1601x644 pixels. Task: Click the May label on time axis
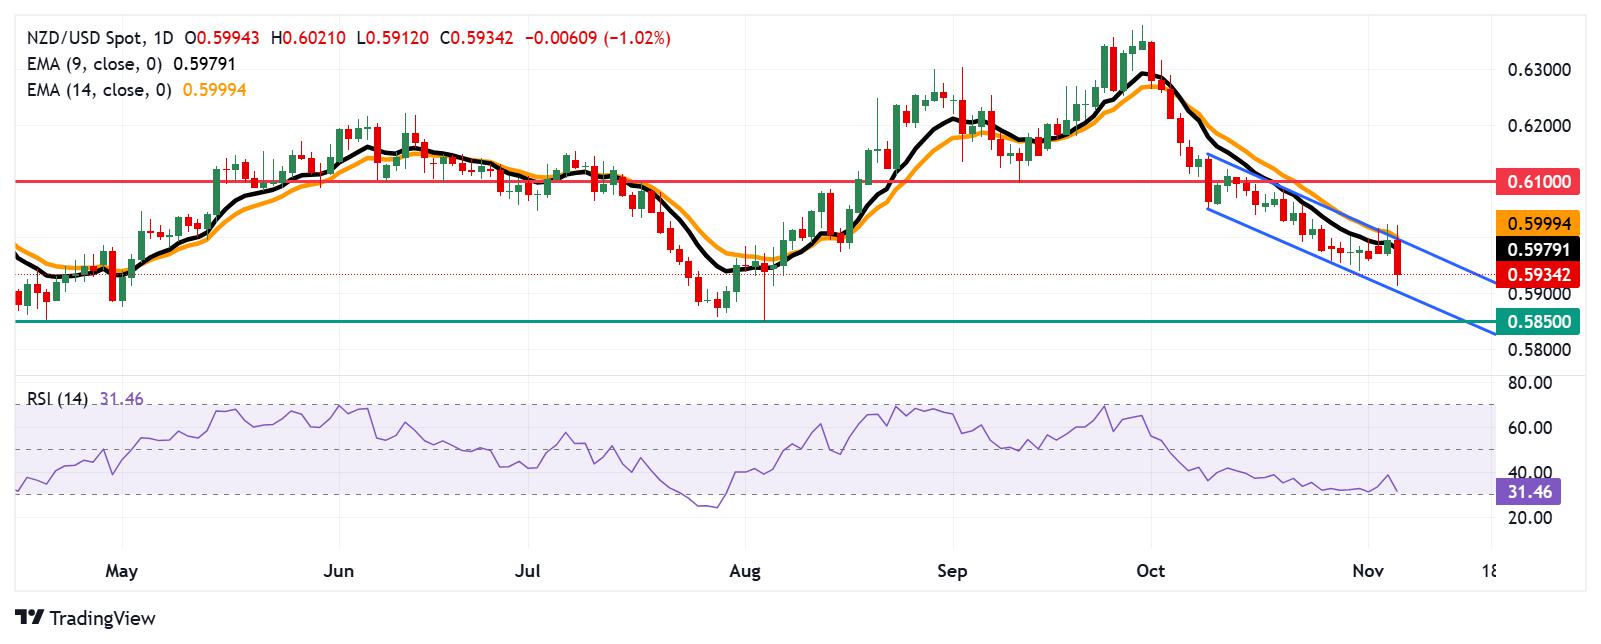point(121,571)
